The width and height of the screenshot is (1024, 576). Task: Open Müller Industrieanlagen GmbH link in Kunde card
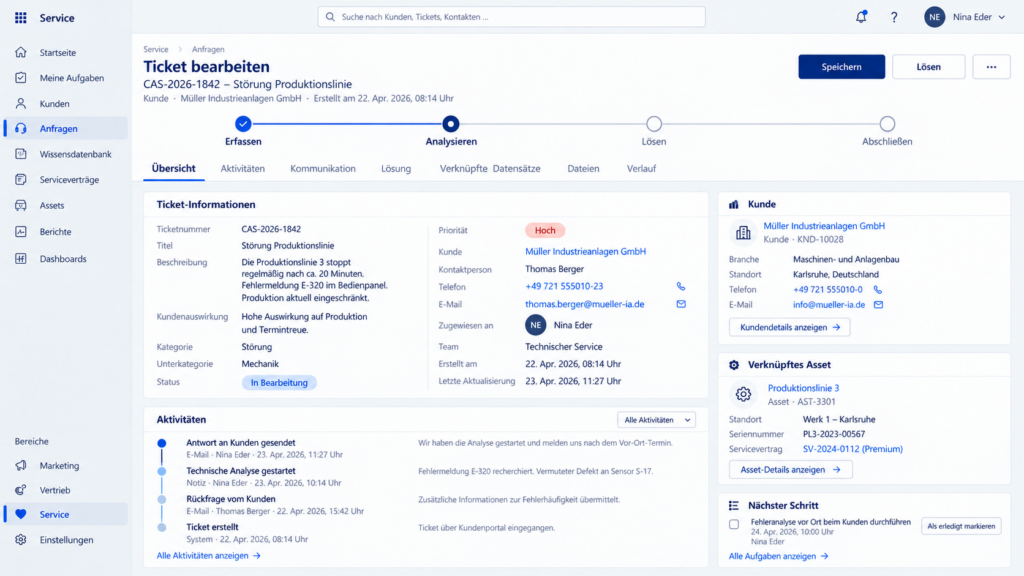pyautogui.click(x=824, y=226)
